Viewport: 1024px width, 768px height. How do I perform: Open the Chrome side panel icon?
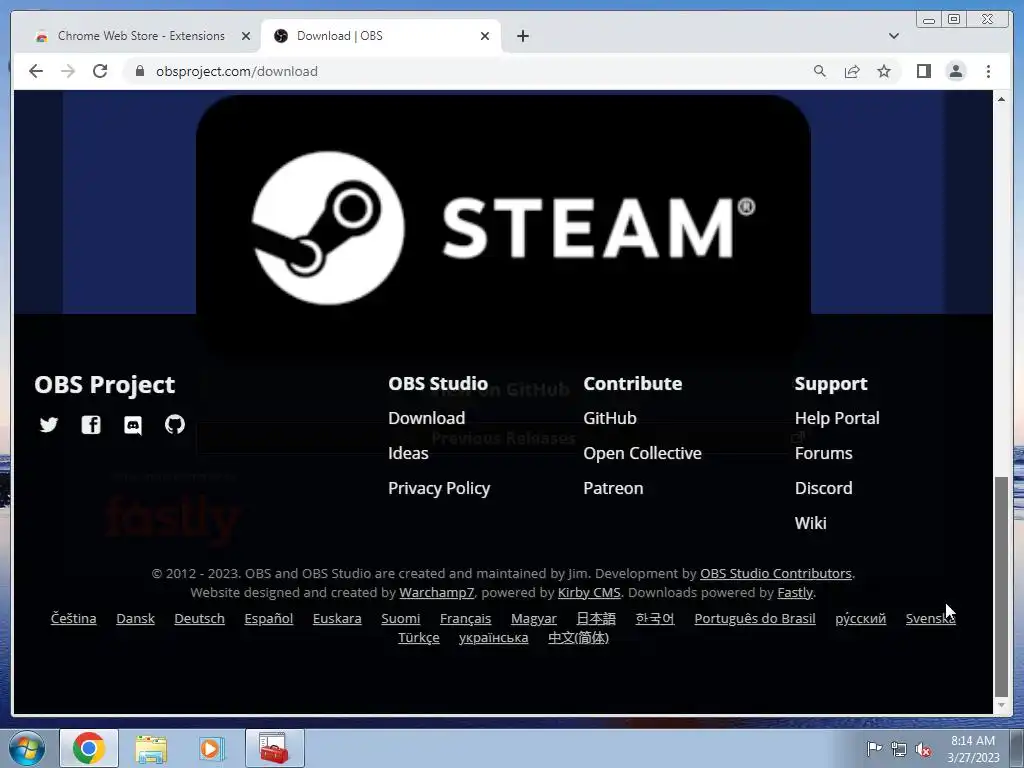tap(923, 71)
